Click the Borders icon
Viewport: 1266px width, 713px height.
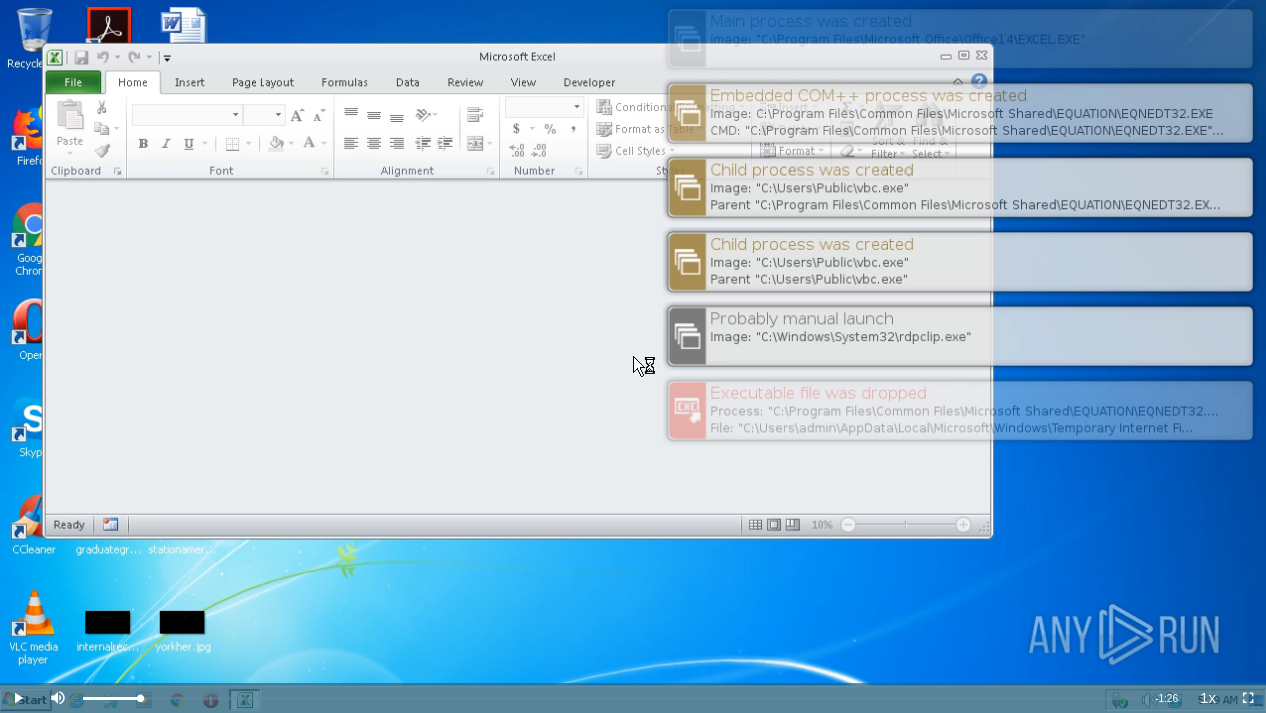(x=232, y=144)
